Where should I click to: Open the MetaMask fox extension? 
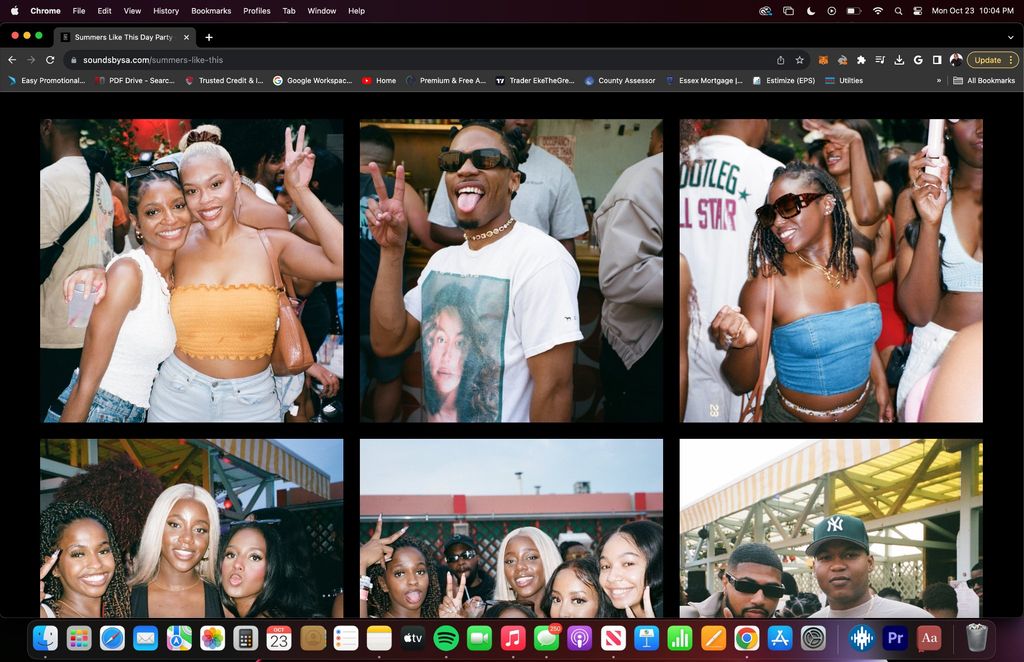click(x=824, y=60)
